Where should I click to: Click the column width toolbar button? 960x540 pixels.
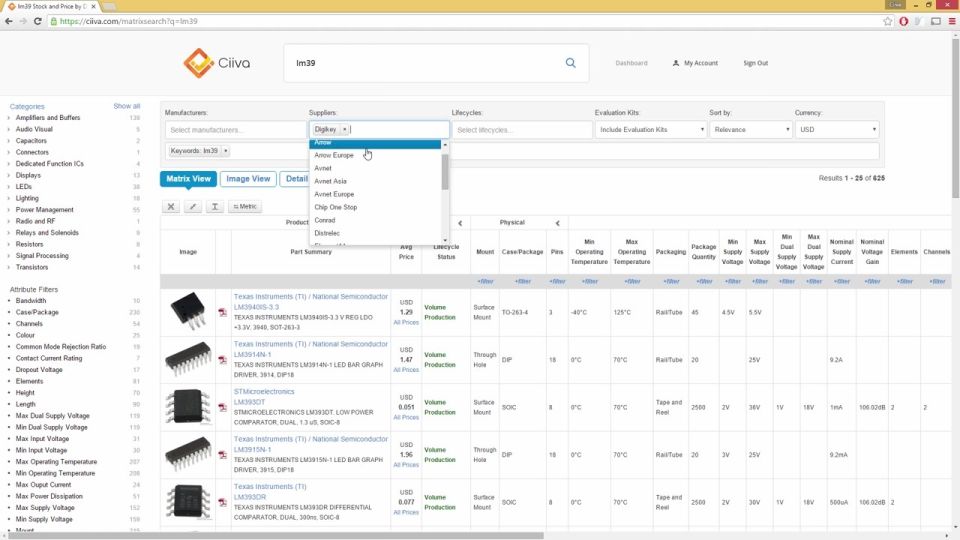[215, 206]
